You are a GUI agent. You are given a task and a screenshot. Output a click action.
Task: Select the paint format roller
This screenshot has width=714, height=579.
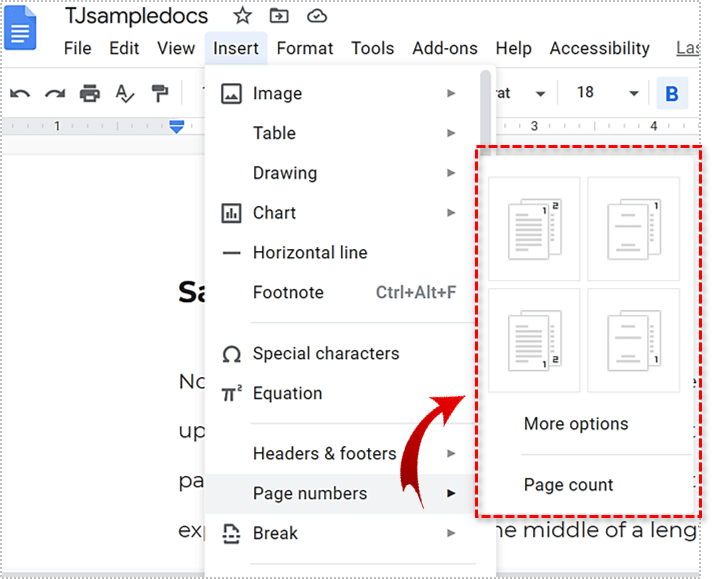click(159, 94)
